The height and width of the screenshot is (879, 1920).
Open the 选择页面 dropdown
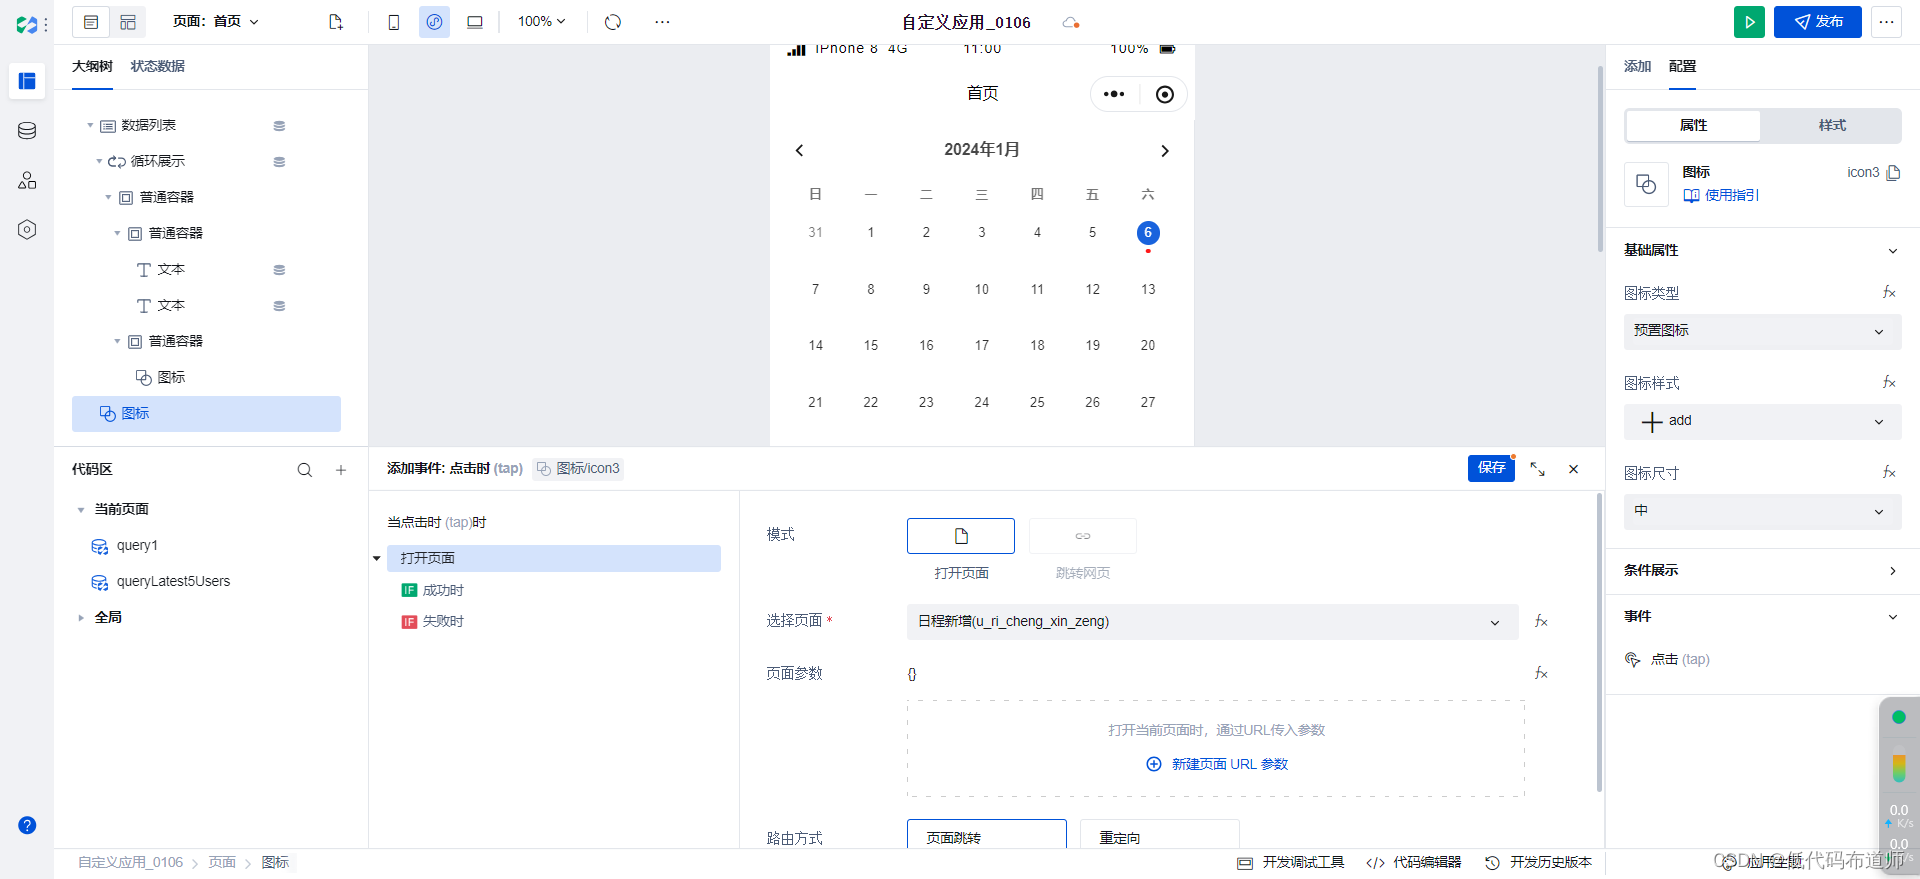tap(1212, 622)
